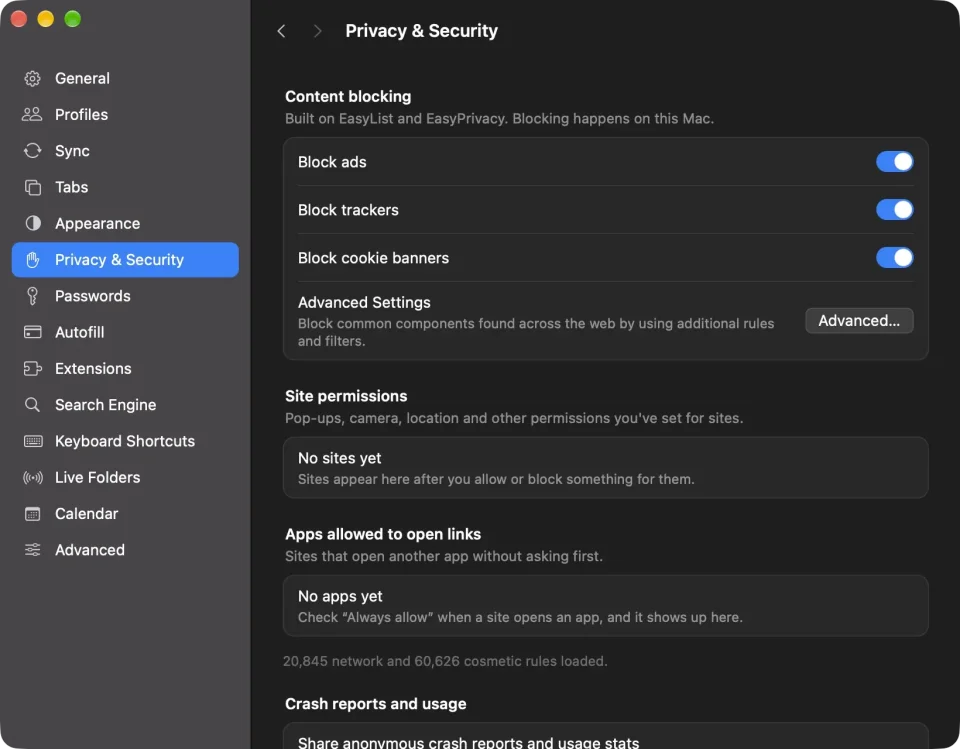The height and width of the screenshot is (749, 960).
Task: Click the "Block ads" label text
Action: [332, 162]
